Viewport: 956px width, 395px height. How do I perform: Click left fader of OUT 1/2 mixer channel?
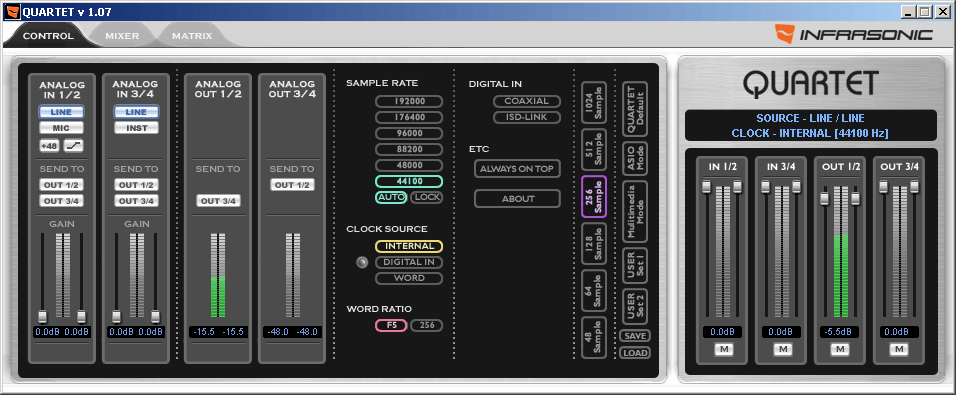pyautogui.click(x=824, y=199)
